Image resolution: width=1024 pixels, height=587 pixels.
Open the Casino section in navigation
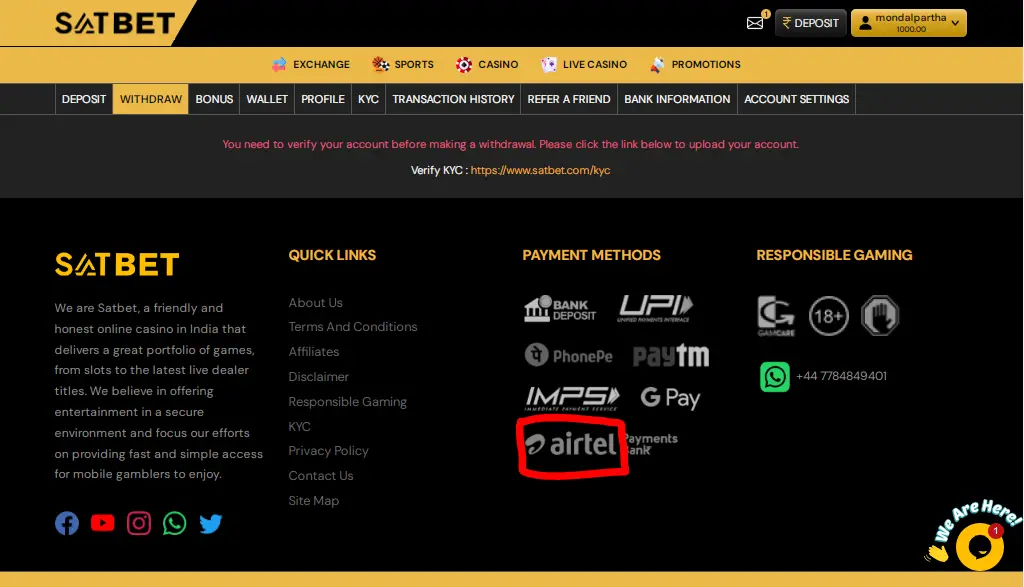click(x=487, y=64)
